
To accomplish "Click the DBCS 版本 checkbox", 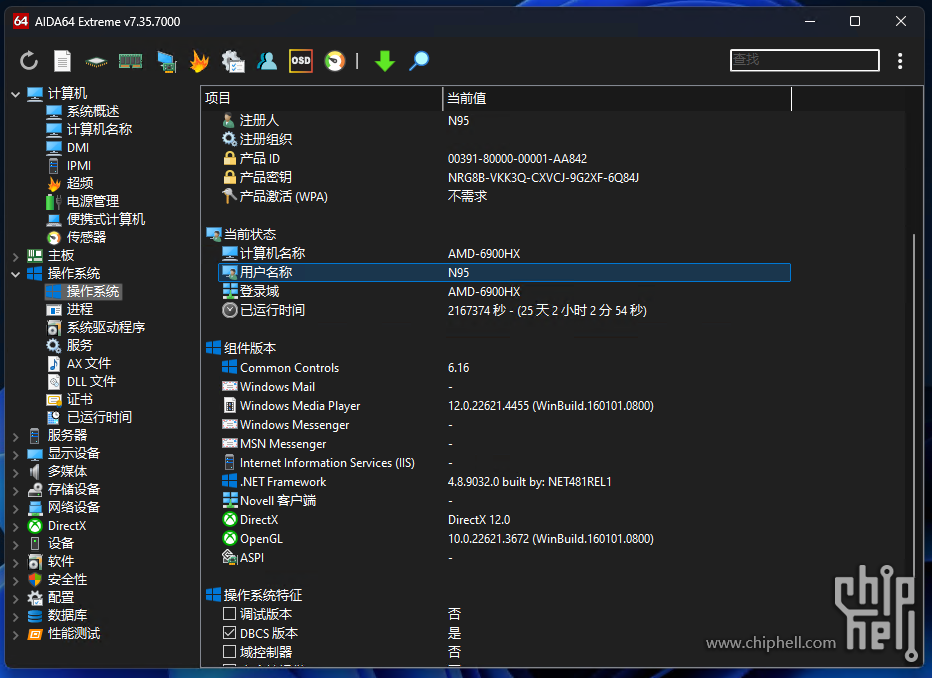I will click(x=229, y=632).
